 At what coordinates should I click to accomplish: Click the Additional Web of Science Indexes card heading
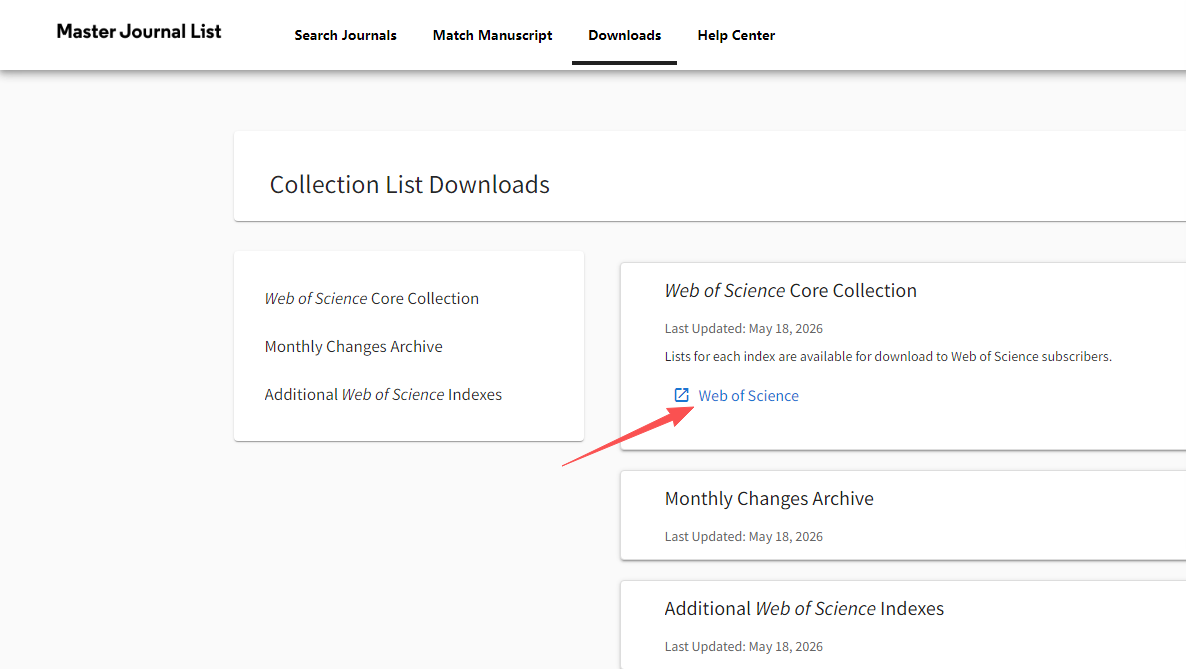point(804,608)
